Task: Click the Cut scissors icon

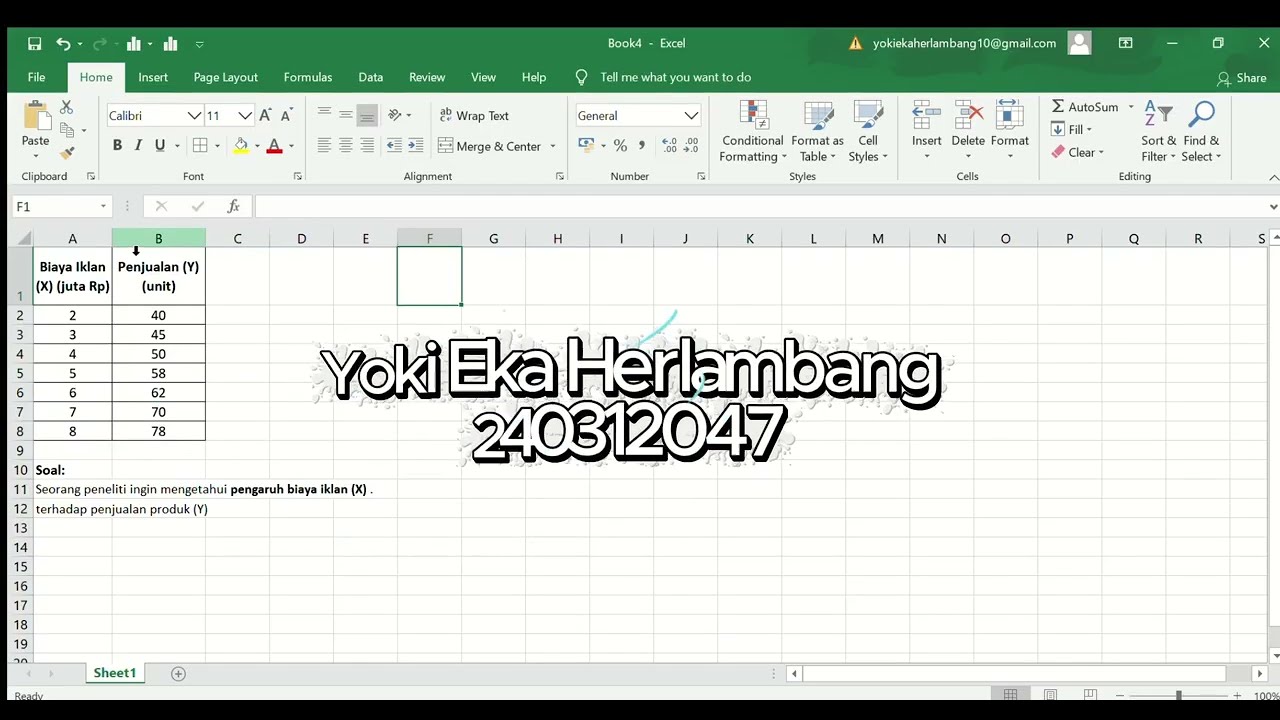Action: [x=66, y=107]
